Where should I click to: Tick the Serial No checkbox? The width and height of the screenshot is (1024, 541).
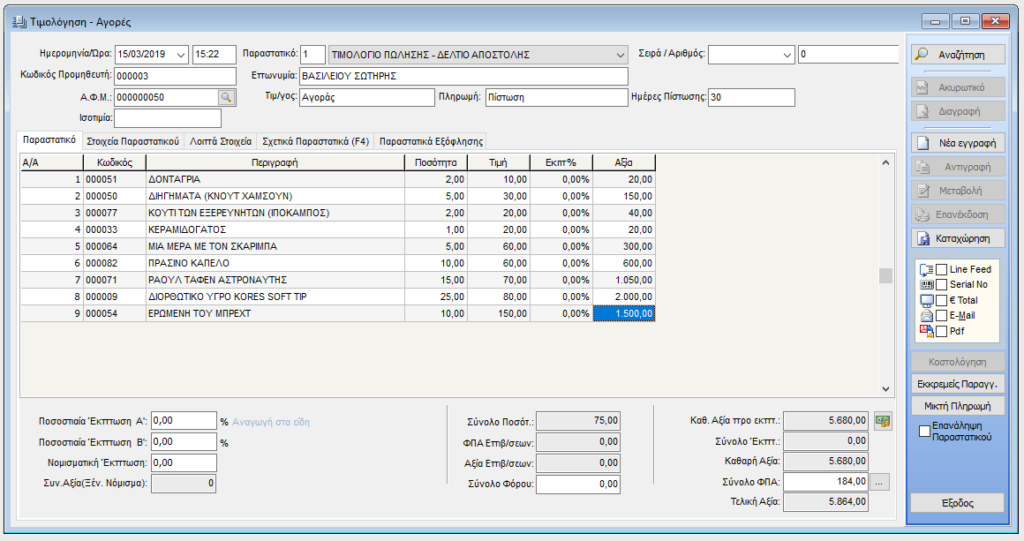942,285
